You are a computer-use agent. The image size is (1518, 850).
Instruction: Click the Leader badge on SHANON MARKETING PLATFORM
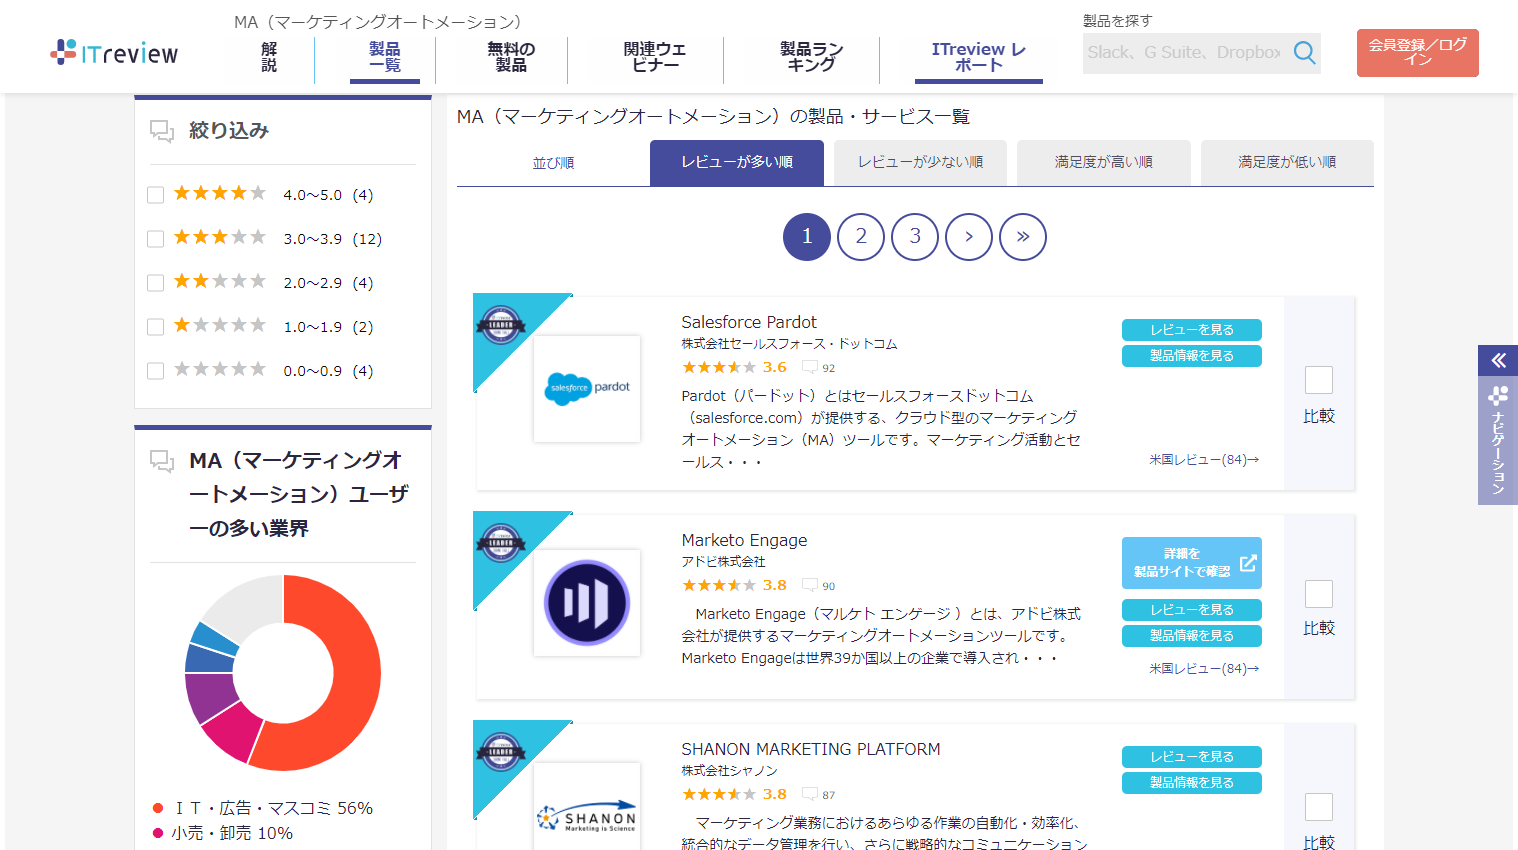tap(501, 751)
